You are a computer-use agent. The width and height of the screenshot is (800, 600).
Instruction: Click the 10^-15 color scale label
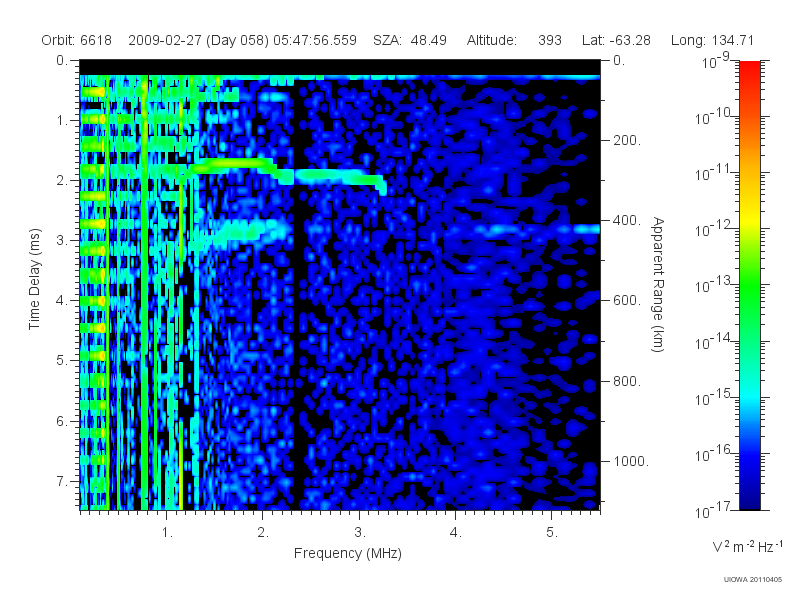(x=713, y=397)
